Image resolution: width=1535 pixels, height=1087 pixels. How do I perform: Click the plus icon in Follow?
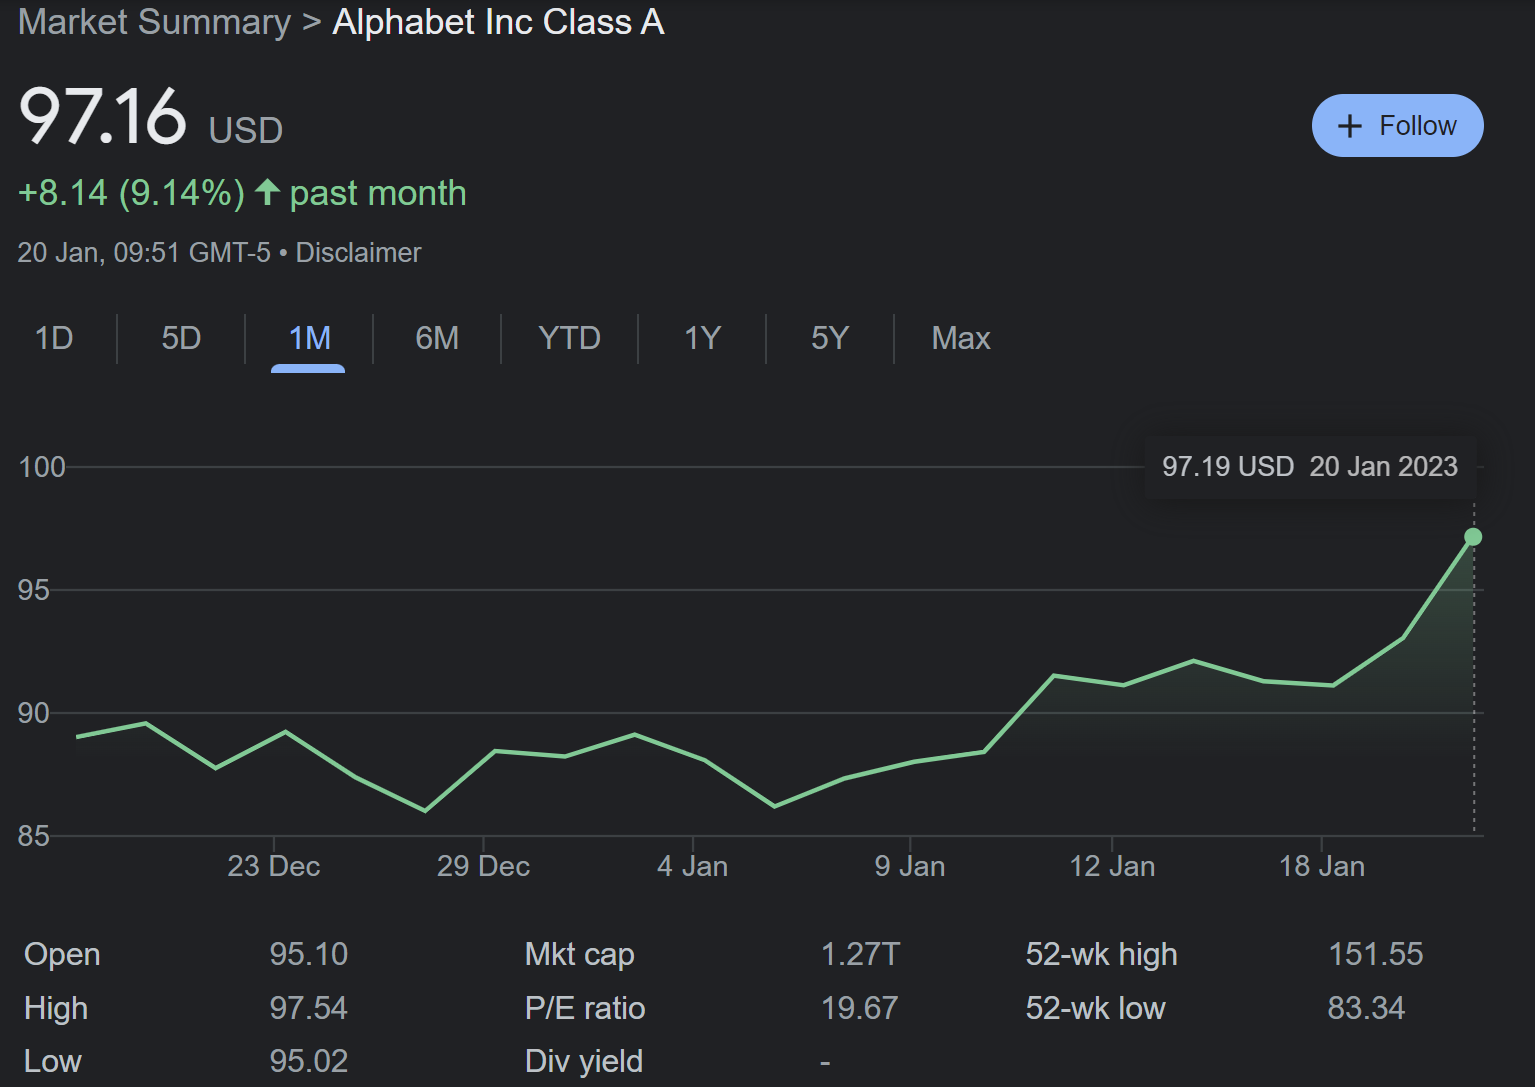pyautogui.click(x=1350, y=126)
